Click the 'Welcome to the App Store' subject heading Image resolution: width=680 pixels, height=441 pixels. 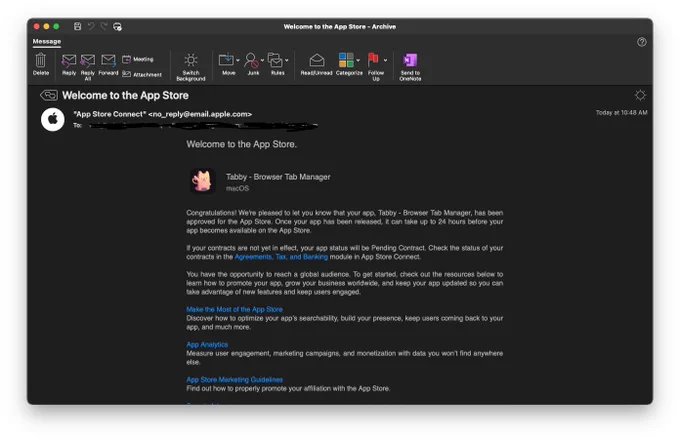125,95
